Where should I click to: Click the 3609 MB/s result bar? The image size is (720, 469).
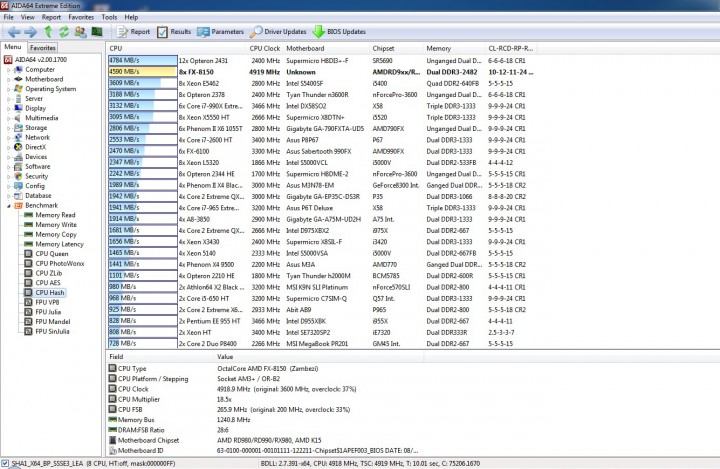click(143, 83)
